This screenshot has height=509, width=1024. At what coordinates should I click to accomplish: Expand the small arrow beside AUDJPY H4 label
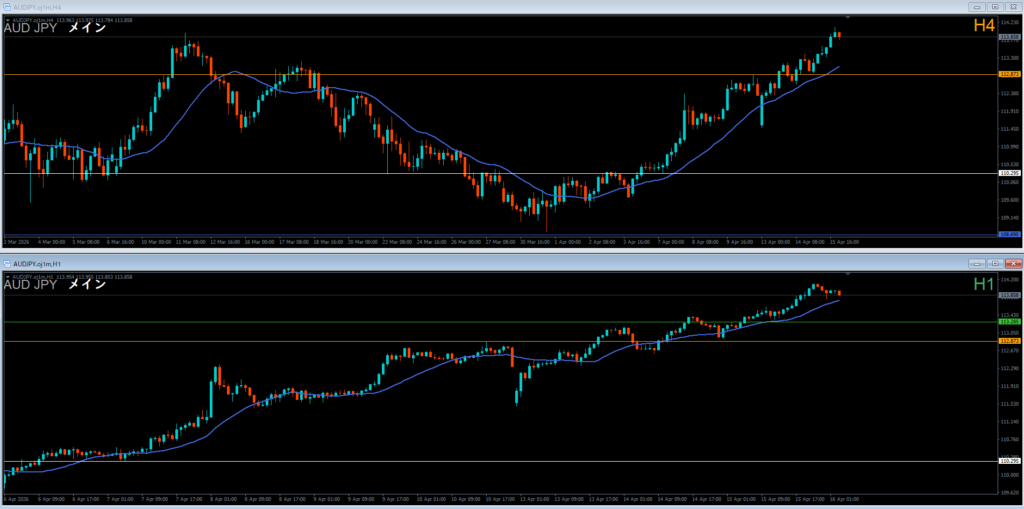tap(8, 19)
